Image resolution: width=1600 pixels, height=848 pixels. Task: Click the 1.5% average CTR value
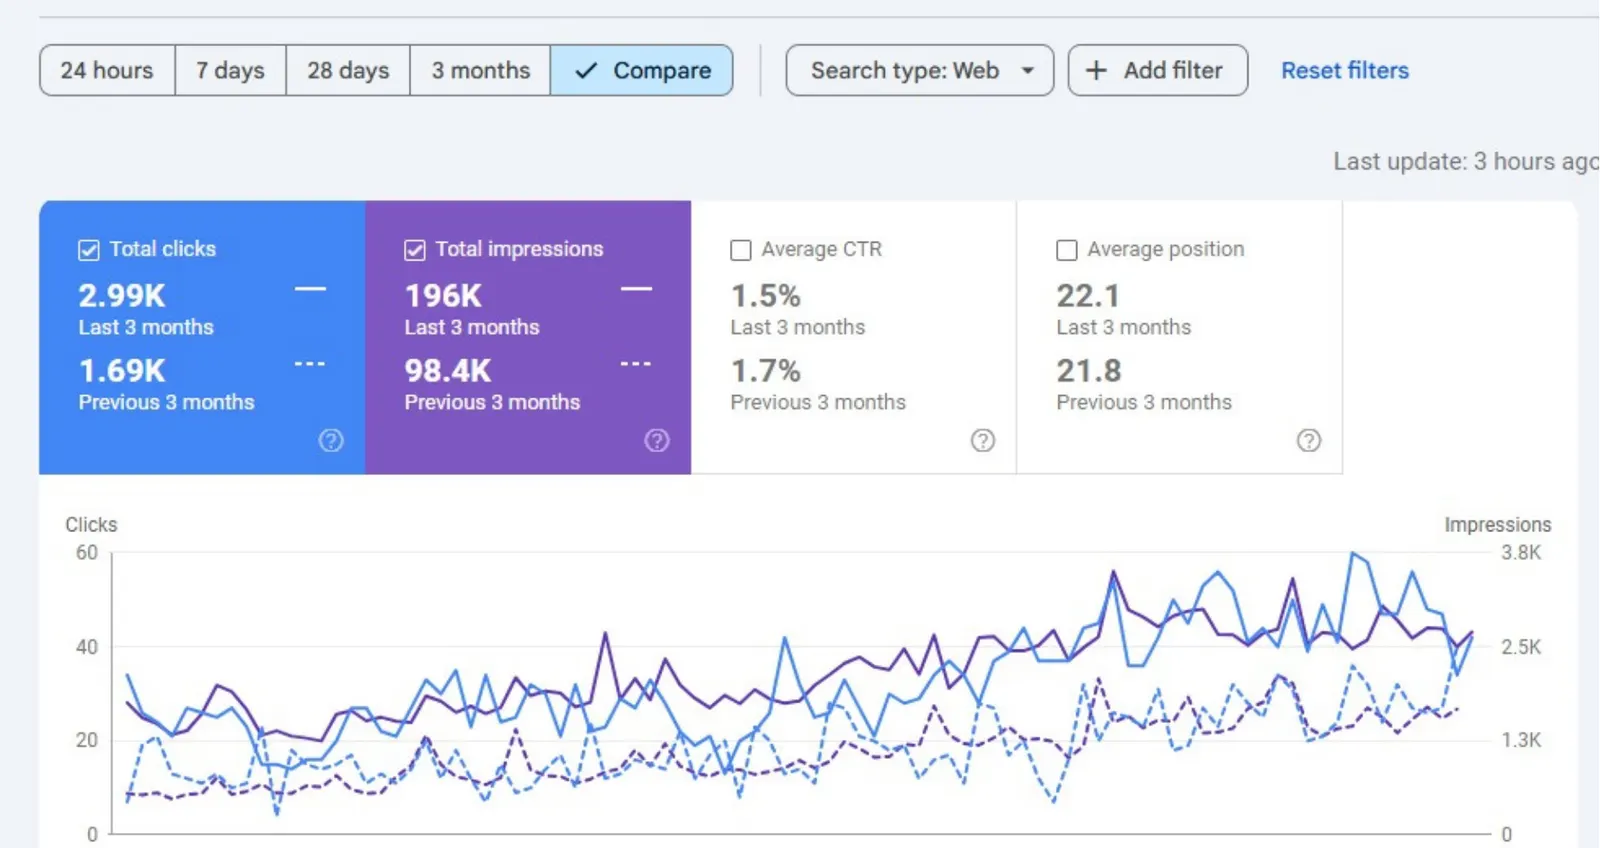tap(766, 296)
